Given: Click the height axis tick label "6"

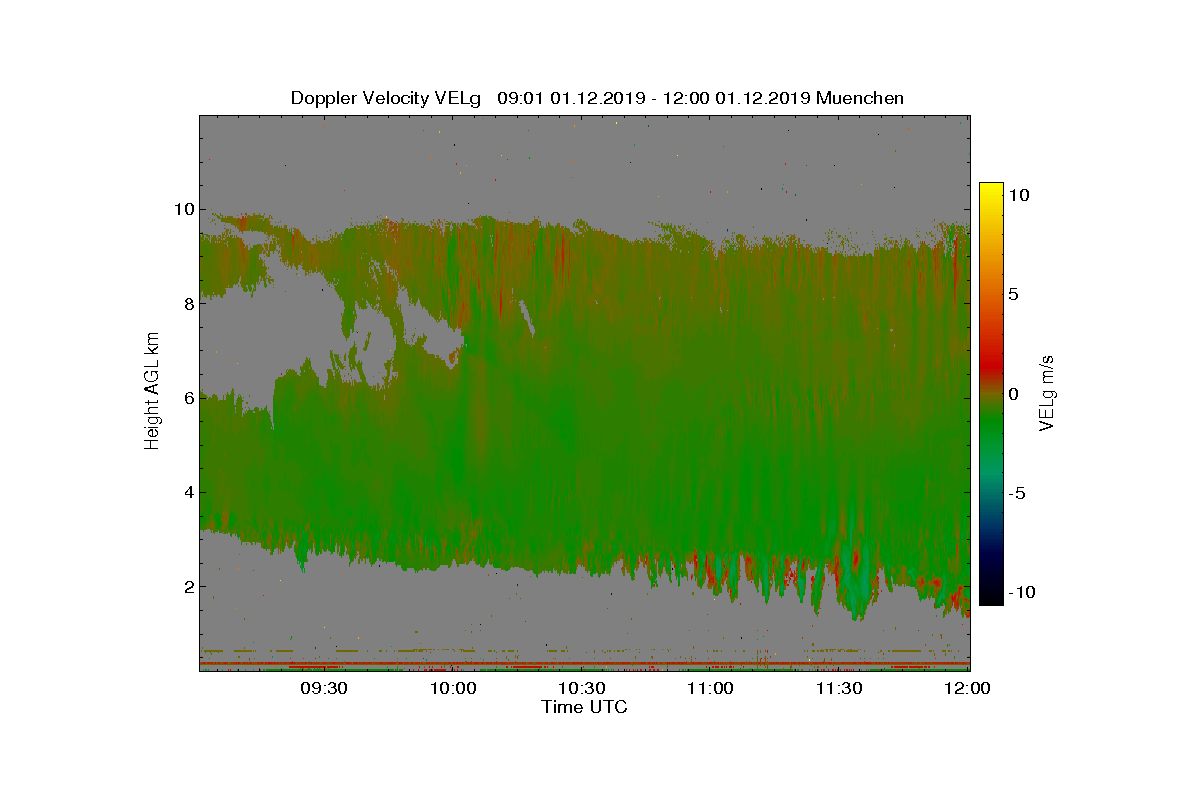Looking at the screenshot, I should tap(187, 398).
